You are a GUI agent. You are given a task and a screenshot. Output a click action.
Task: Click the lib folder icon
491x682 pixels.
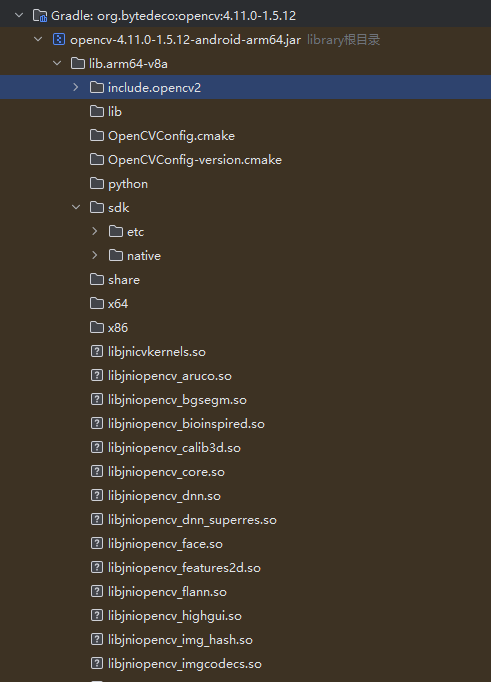pos(97,111)
